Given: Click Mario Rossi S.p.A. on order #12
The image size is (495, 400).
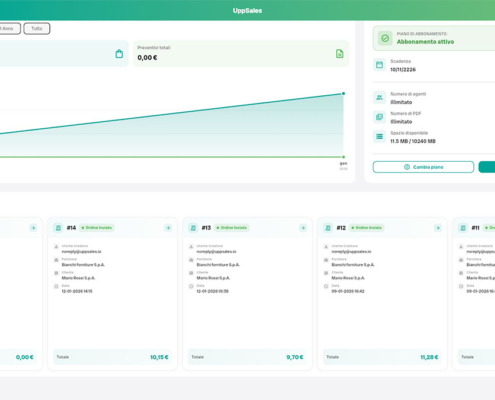Looking at the screenshot, I should [348, 278].
